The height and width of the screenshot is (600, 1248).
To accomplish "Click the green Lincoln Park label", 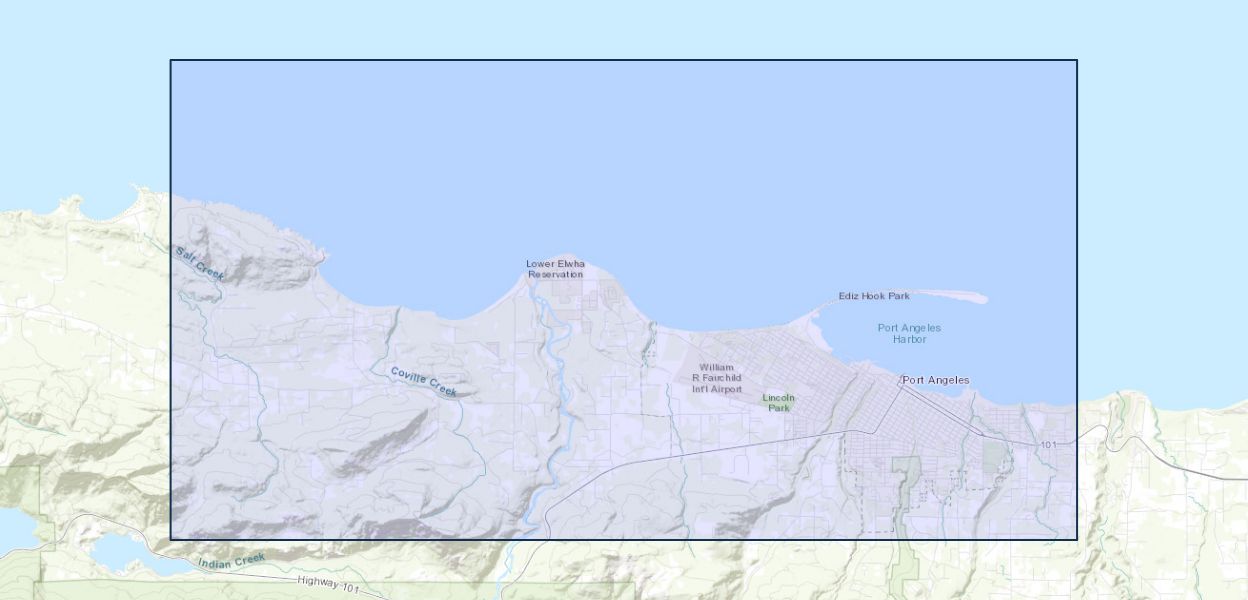I will pyautogui.click(x=779, y=403).
